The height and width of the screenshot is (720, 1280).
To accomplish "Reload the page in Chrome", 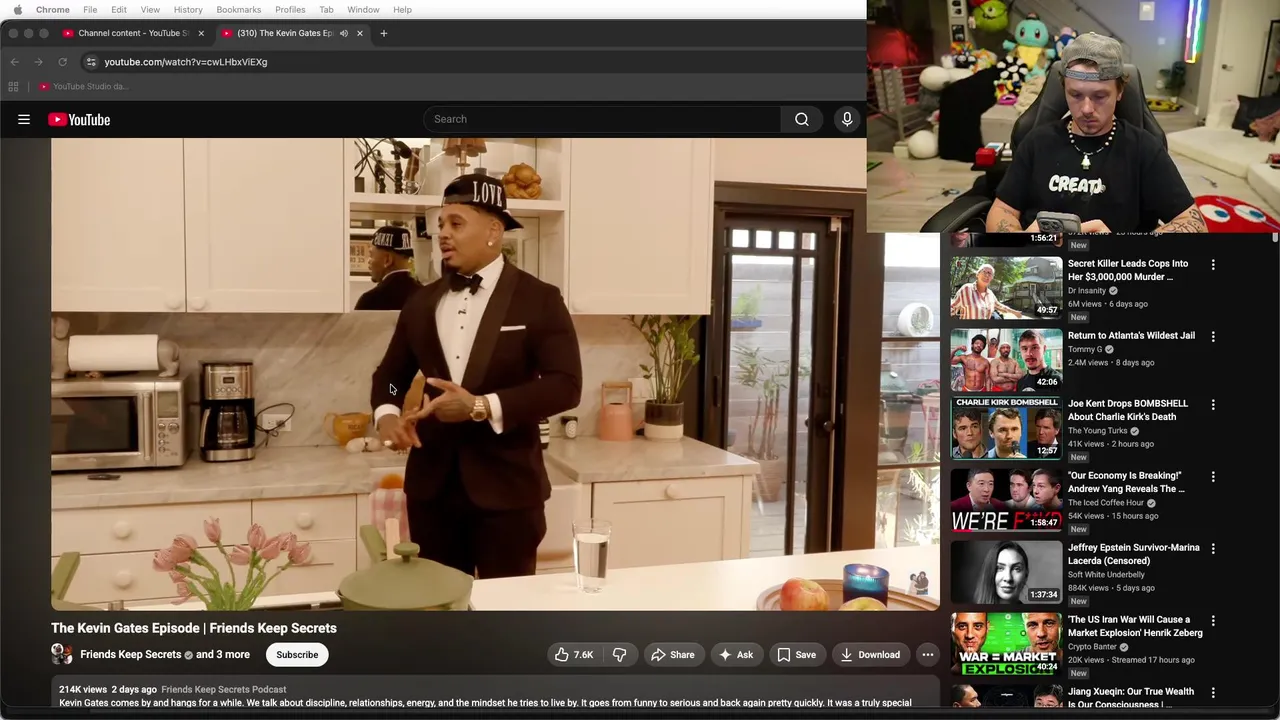I will click(x=62, y=62).
